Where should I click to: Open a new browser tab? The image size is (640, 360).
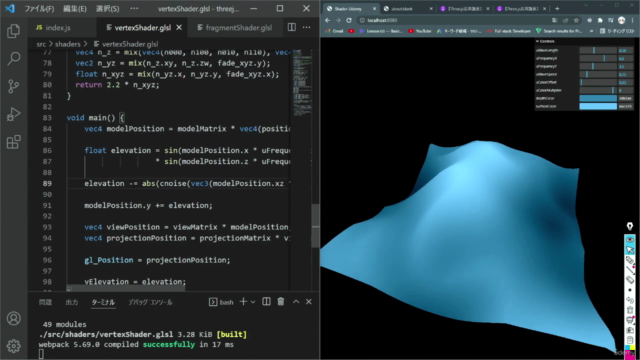coord(557,8)
